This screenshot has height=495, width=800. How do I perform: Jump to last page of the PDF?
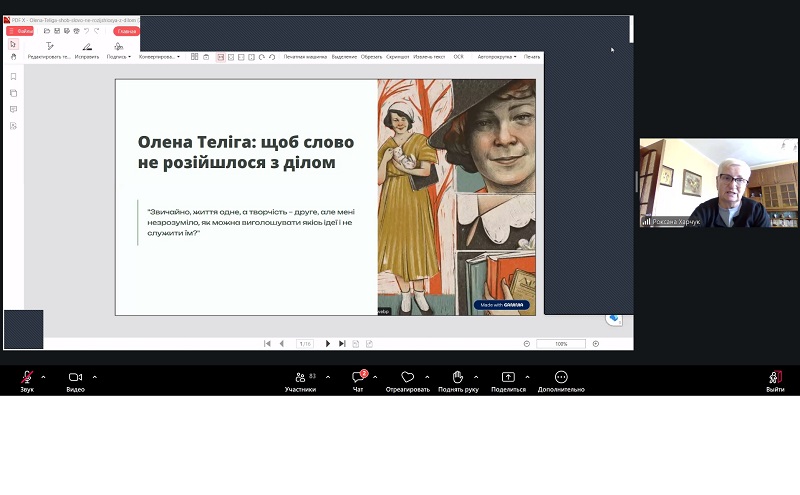click(x=342, y=344)
